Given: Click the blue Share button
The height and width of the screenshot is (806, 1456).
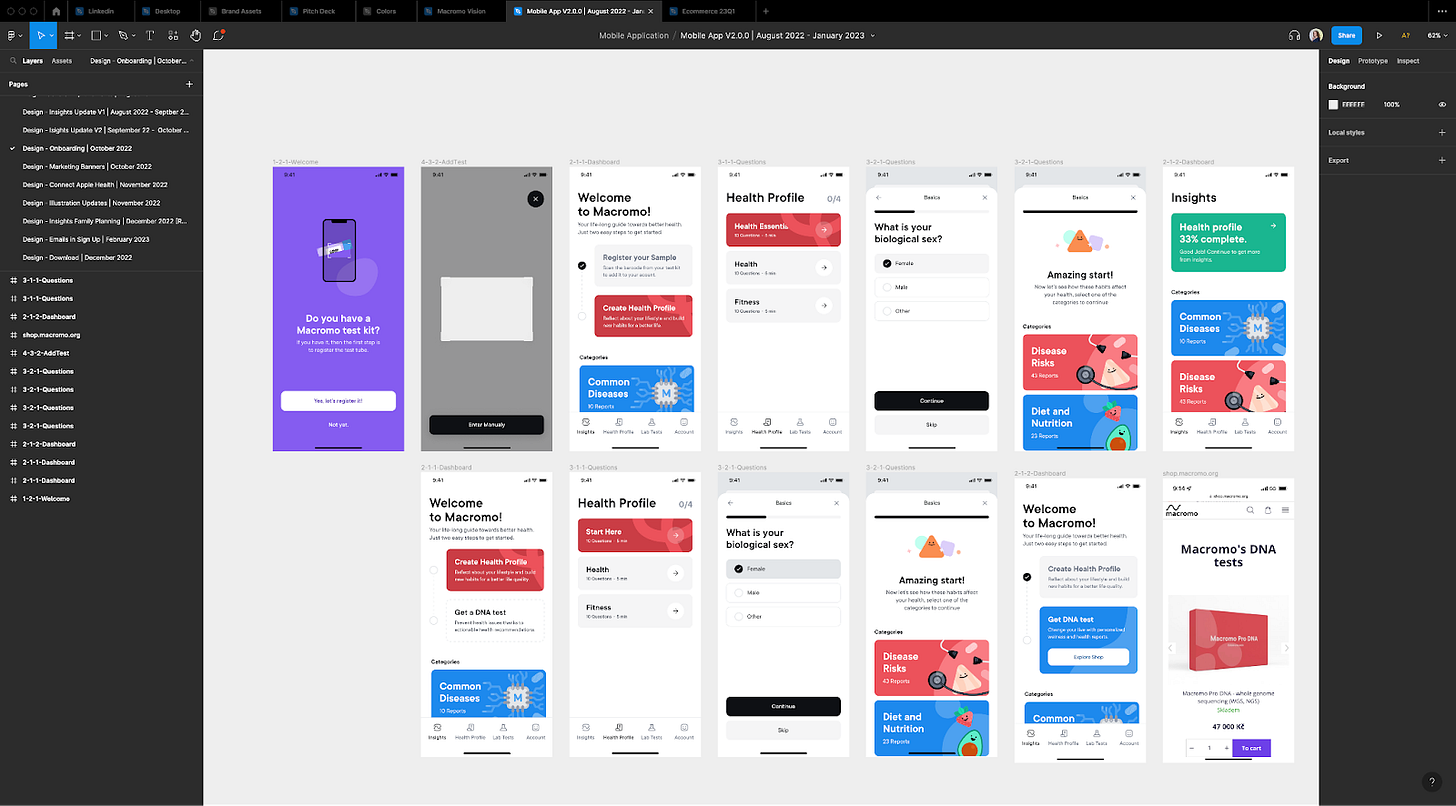Looking at the screenshot, I should click(x=1346, y=35).
